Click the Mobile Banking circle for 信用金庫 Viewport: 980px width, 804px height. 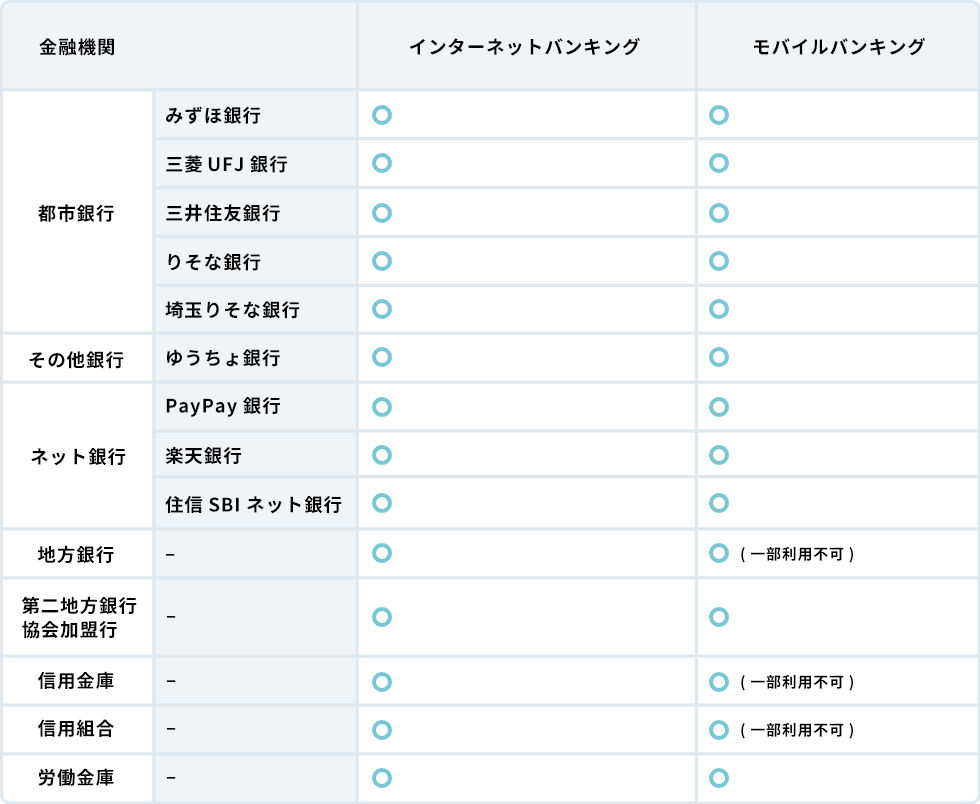pos(718,682)
